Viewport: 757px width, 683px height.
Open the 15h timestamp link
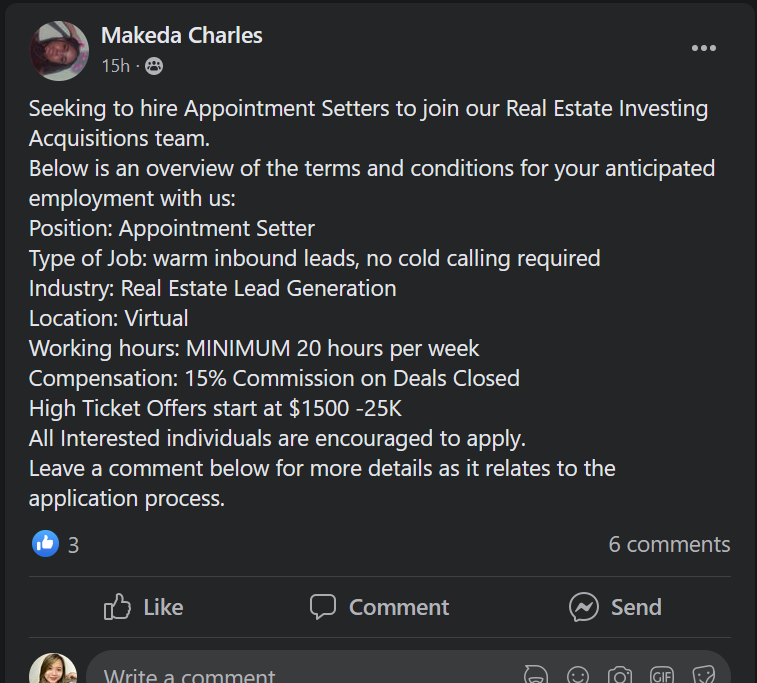(115, 66)
